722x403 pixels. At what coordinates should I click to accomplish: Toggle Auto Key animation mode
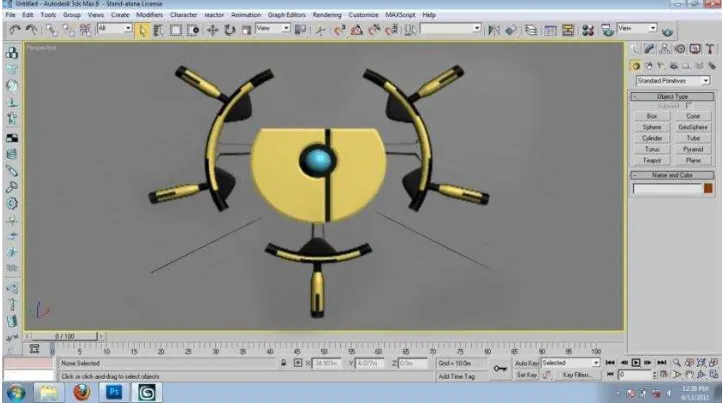[526, 363]
